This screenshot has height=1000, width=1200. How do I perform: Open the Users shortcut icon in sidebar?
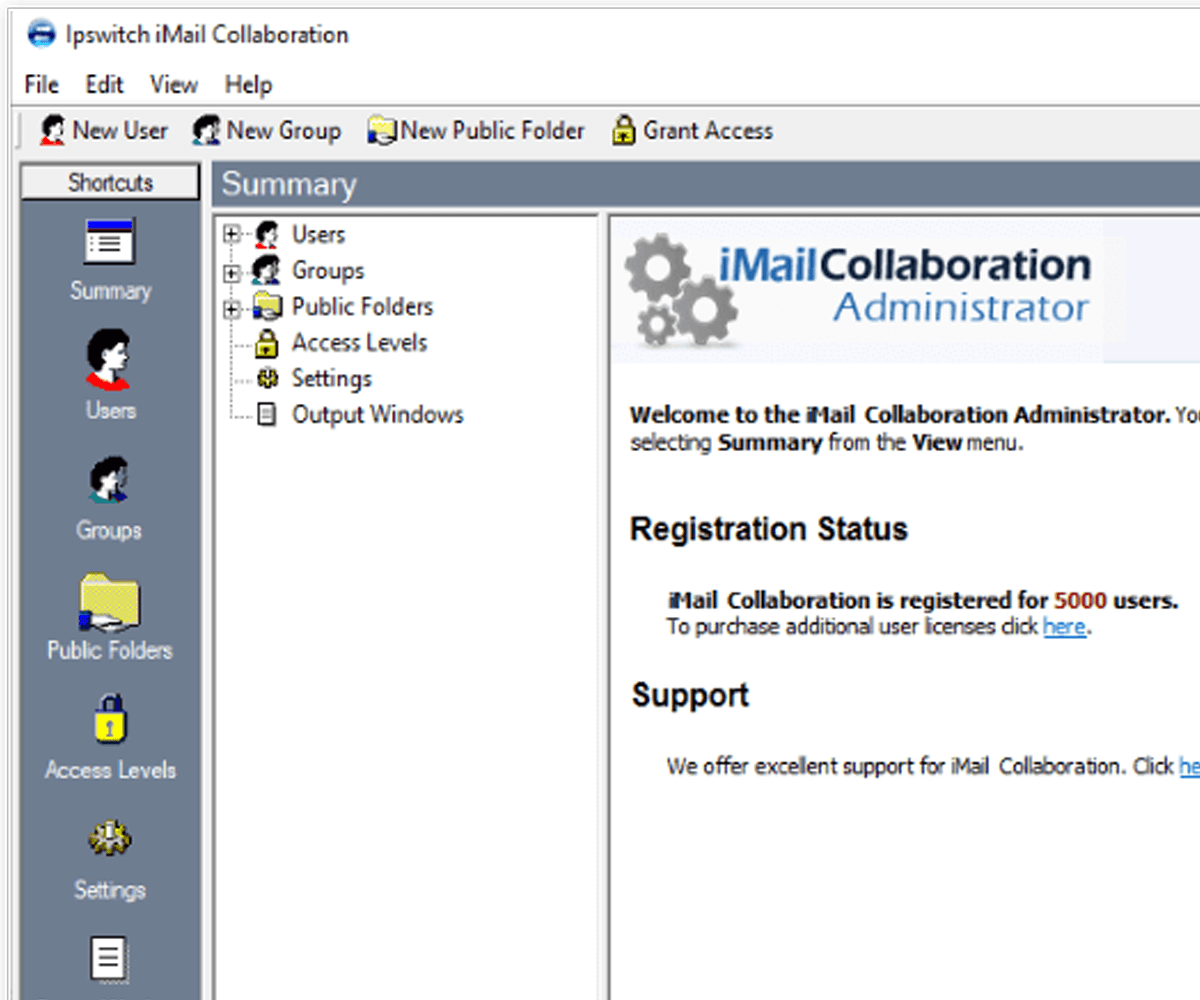pyautogui.click(x=109, y=360)
